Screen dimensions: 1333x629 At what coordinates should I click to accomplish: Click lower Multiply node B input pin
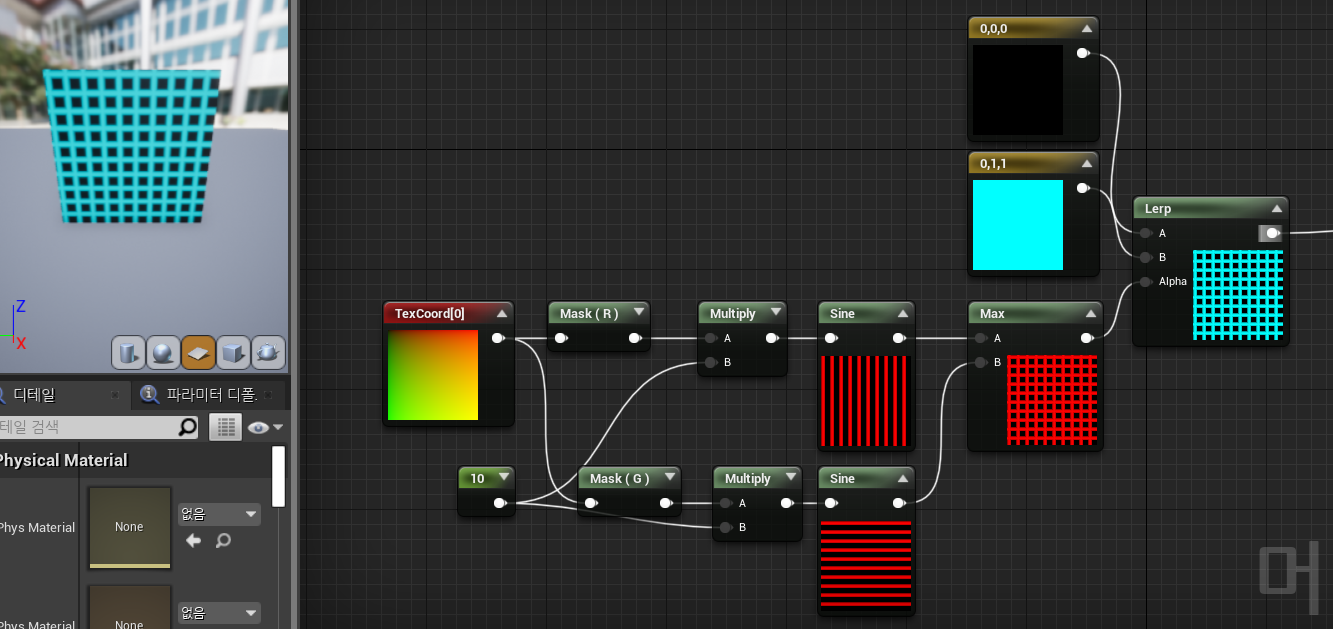point(726,527)
